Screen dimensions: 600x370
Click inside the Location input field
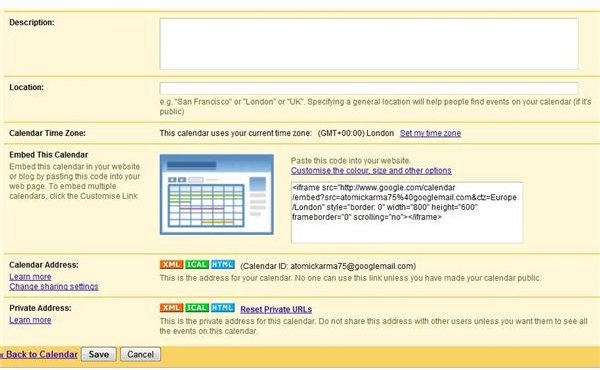[x=369, y=88]
